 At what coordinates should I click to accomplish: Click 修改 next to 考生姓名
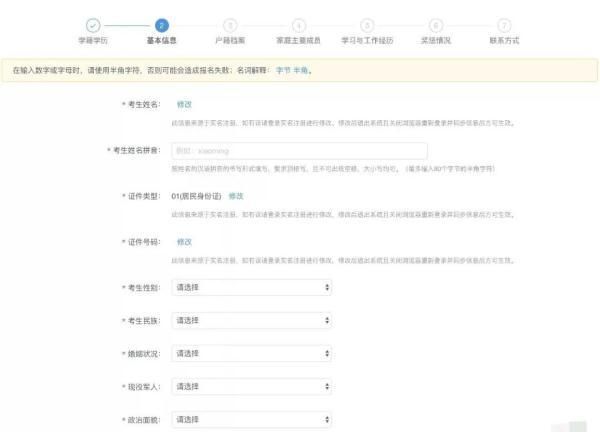click(x=184, y=104)
